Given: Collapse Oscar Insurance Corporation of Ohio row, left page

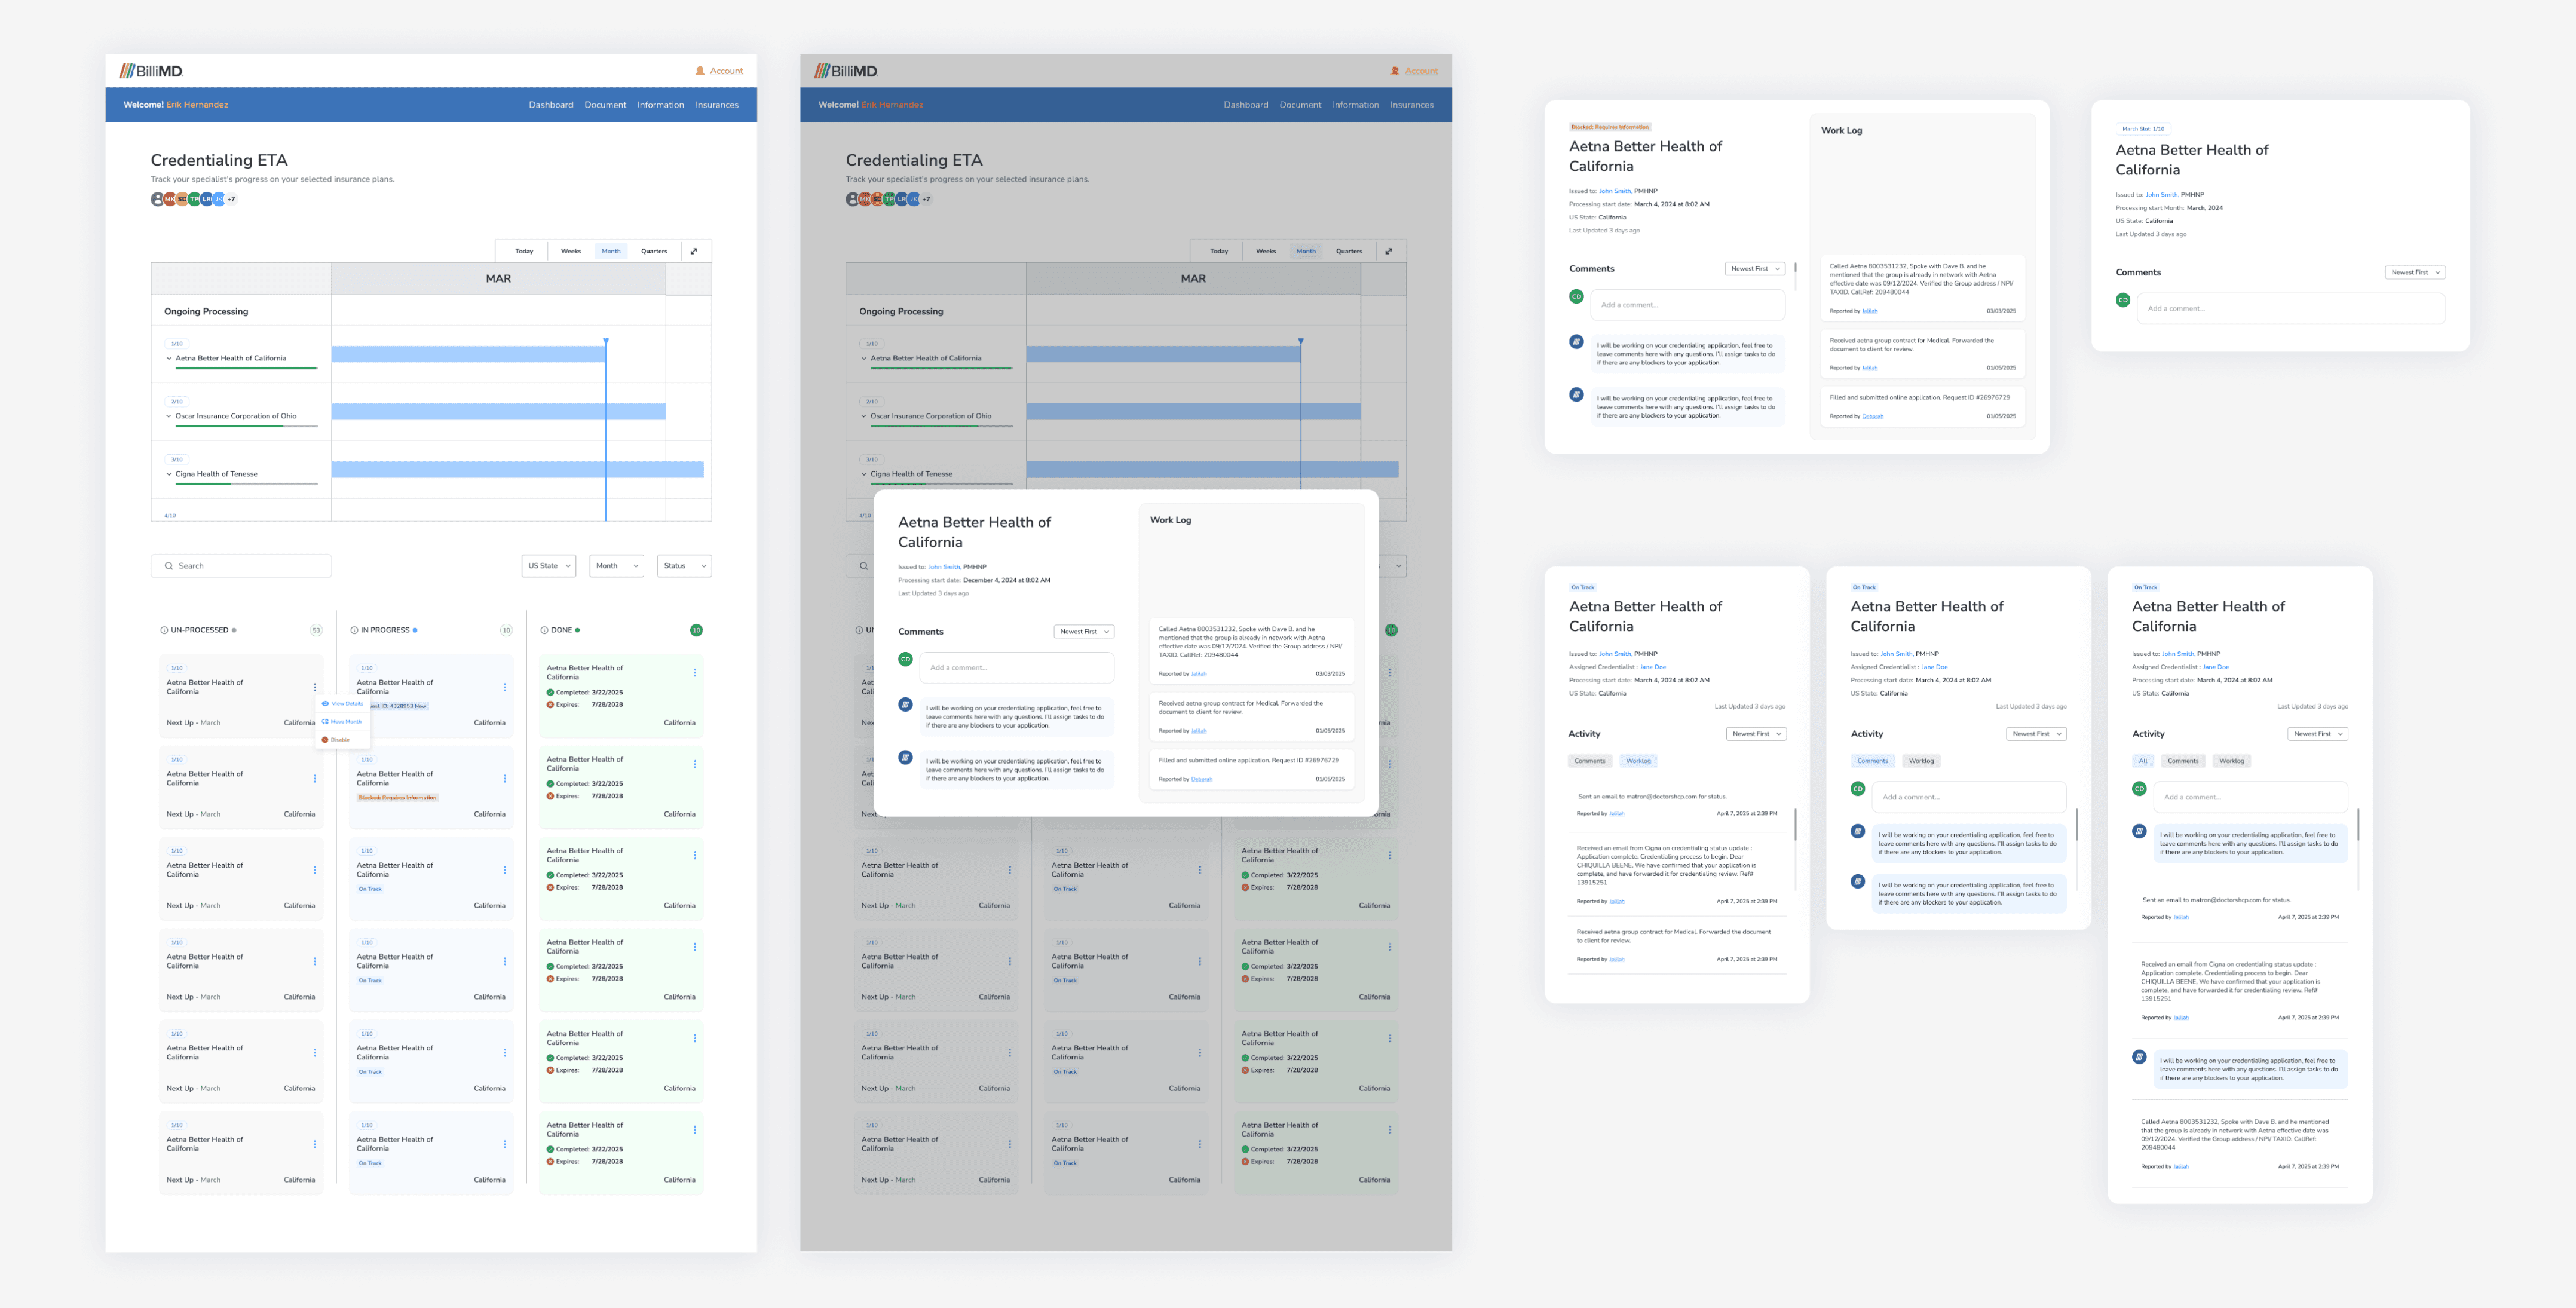Looking at the screenshot, I should tap(168, 416).
